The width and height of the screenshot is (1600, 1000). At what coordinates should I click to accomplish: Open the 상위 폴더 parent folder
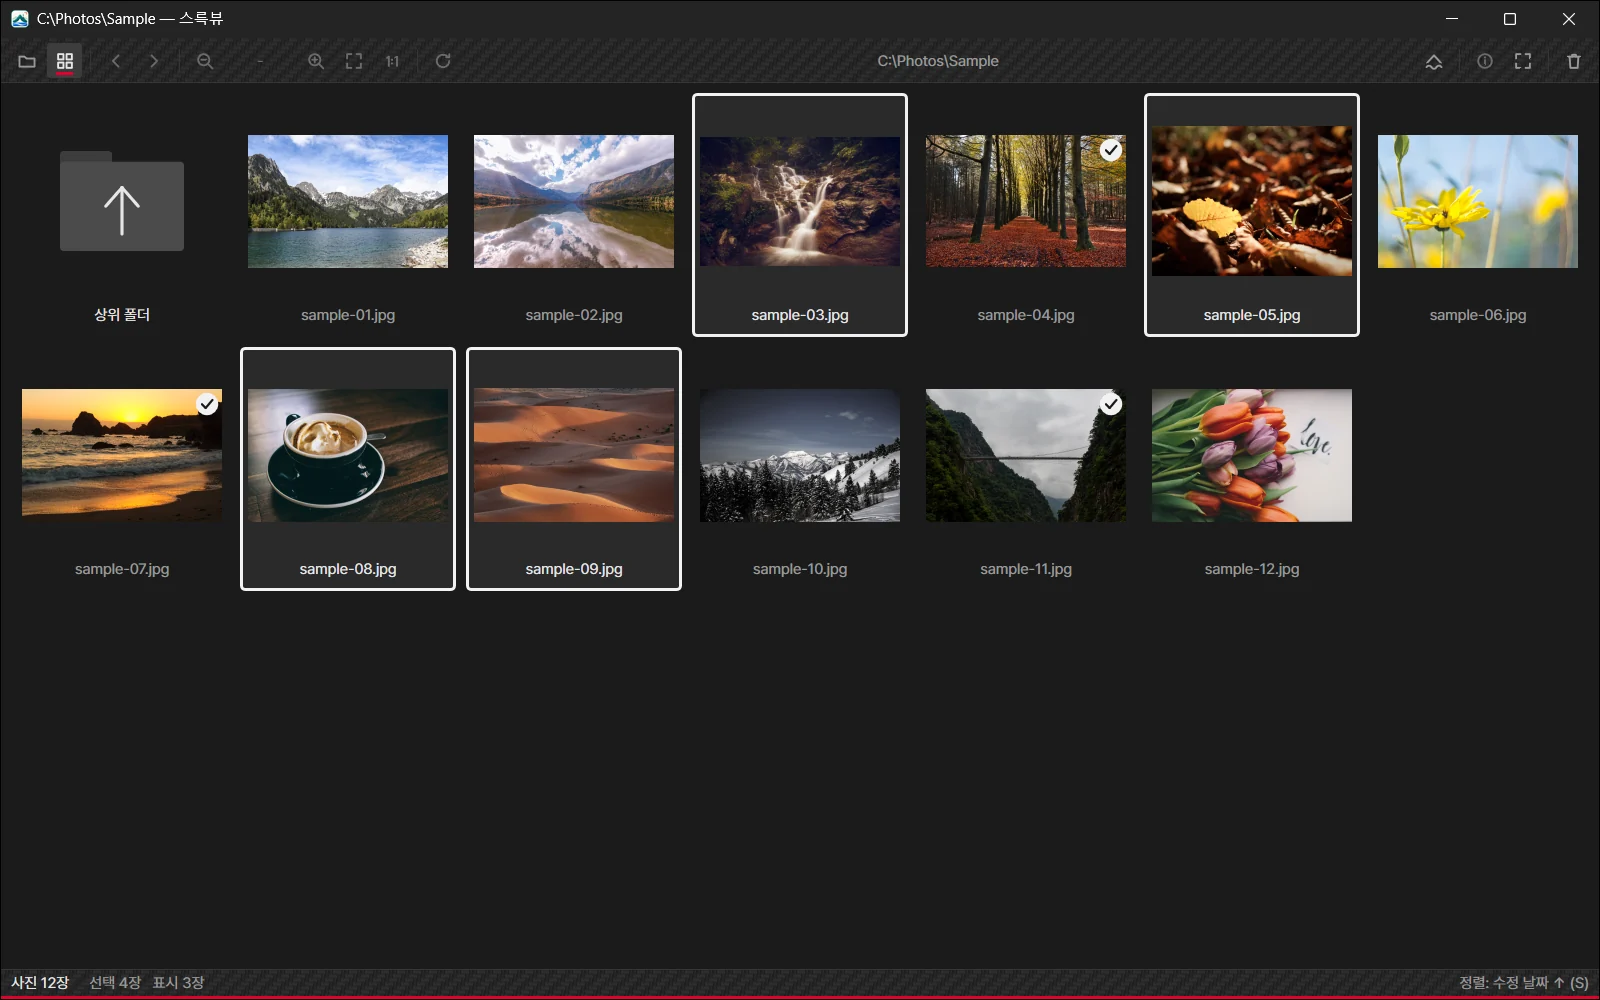122,215
